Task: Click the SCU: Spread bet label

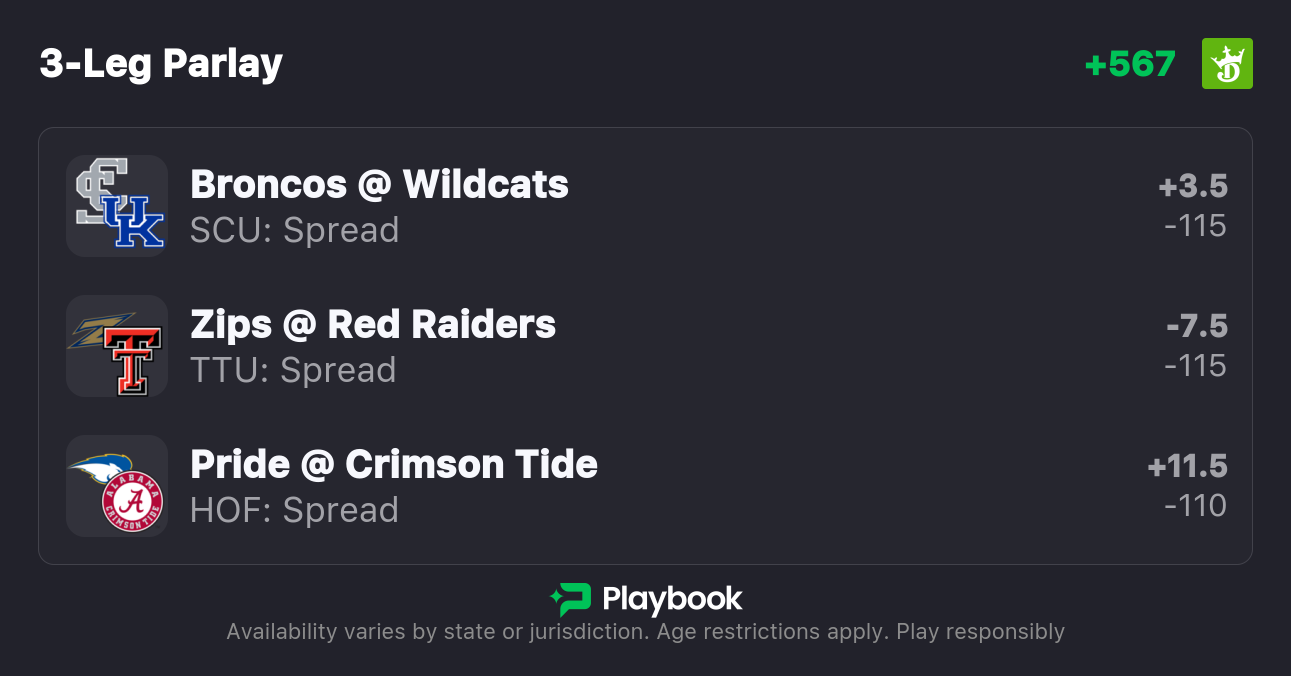Action: pyautogui.click(x=295, y=231)
